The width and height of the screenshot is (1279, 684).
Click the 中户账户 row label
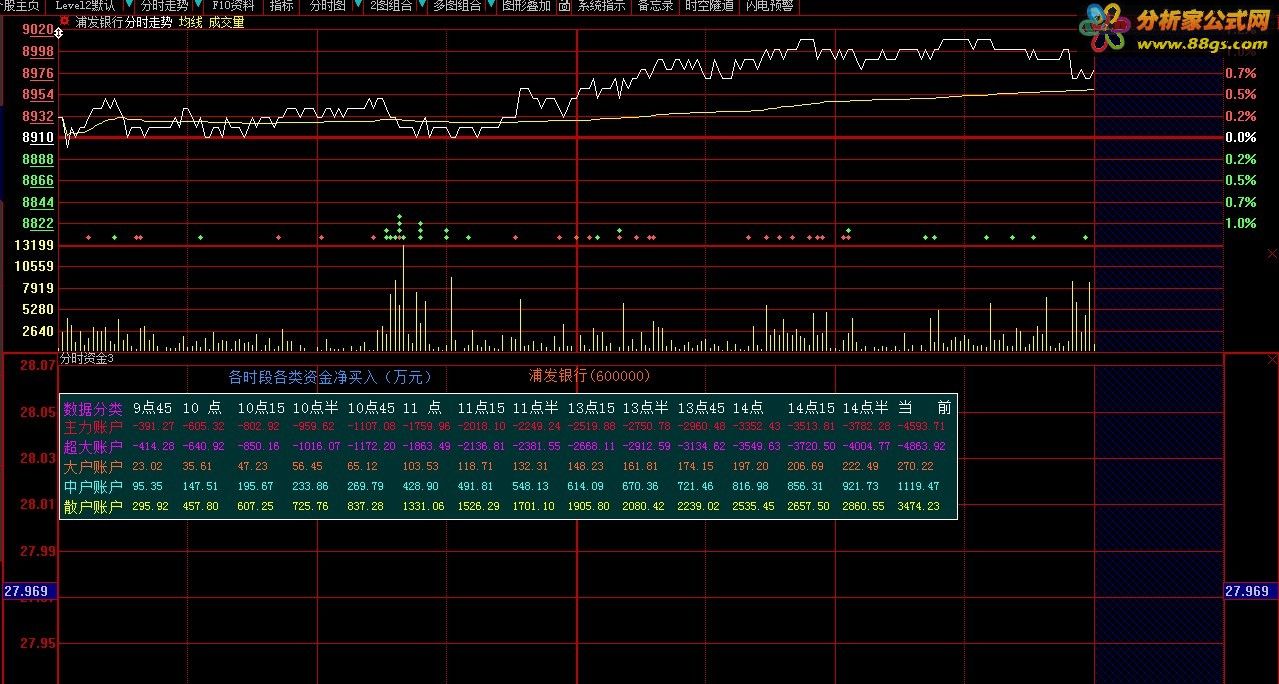[93, 486]
